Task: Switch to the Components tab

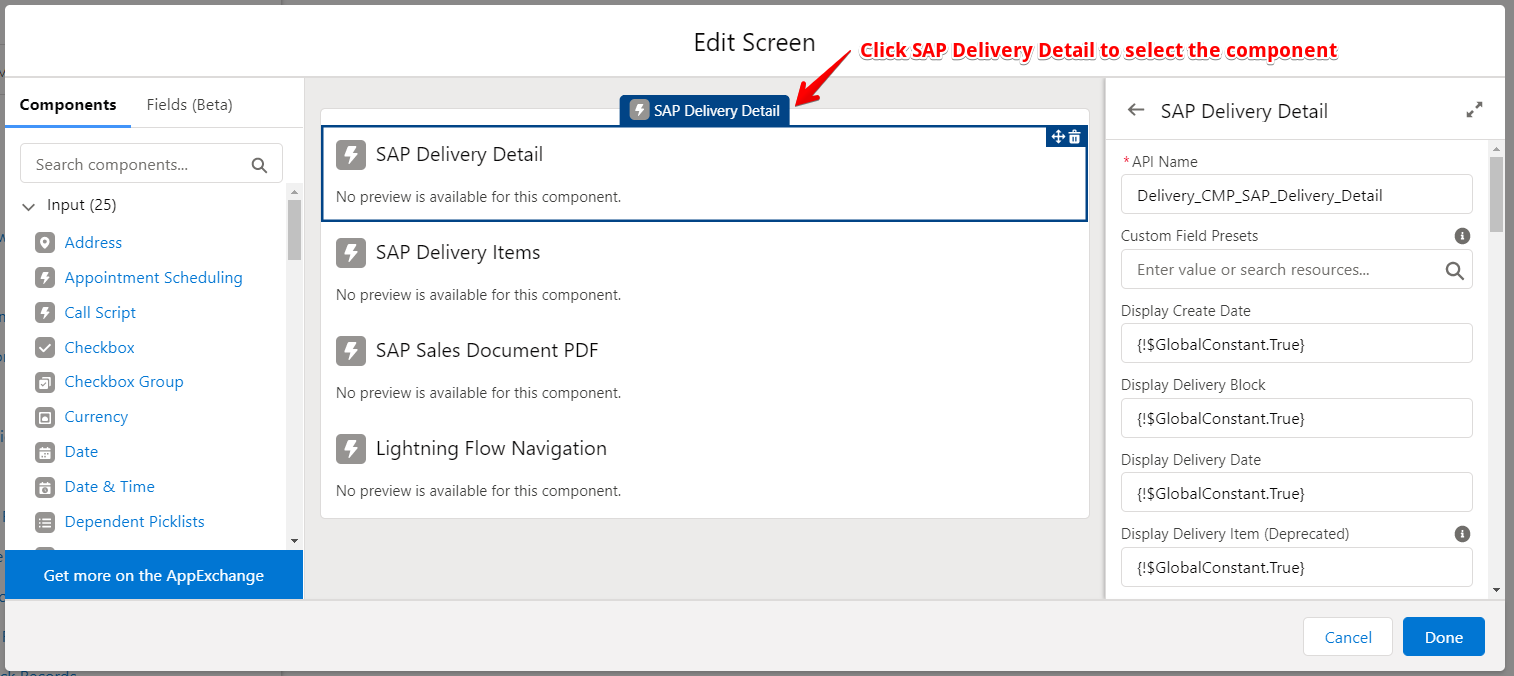Action: 68,104
